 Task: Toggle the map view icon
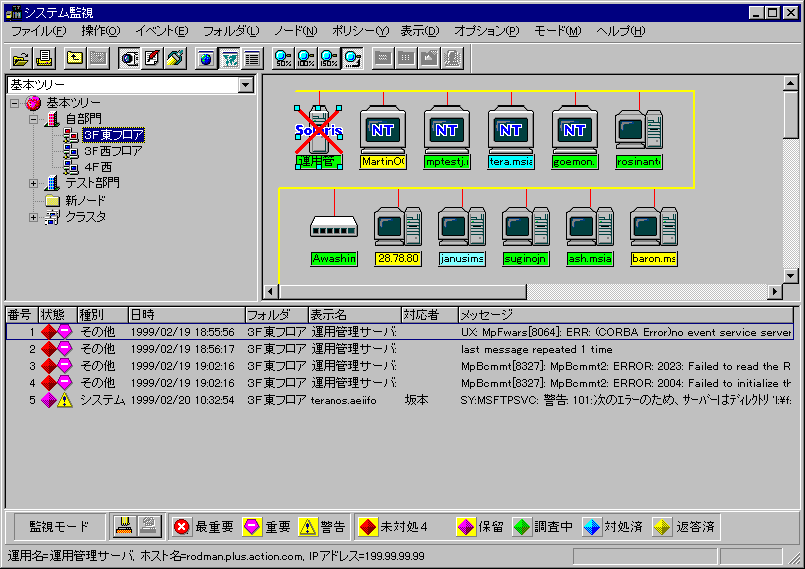tap(229, 59)
